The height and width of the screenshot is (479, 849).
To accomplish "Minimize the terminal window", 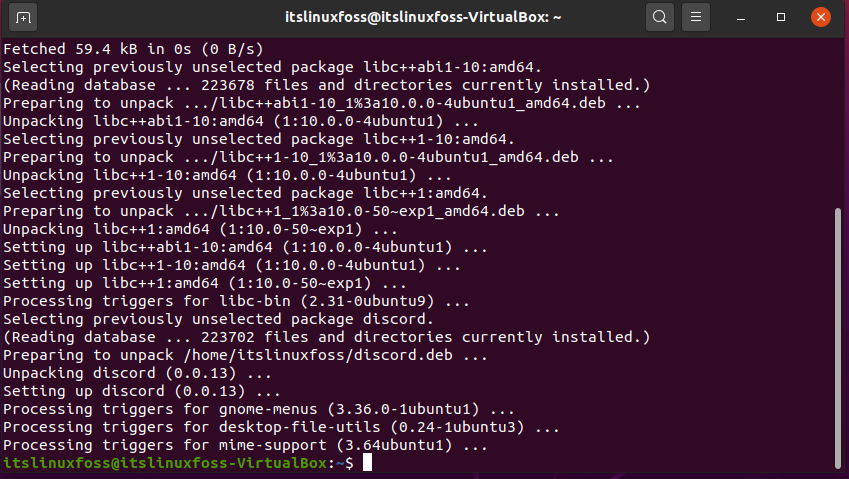I will 741,18.
